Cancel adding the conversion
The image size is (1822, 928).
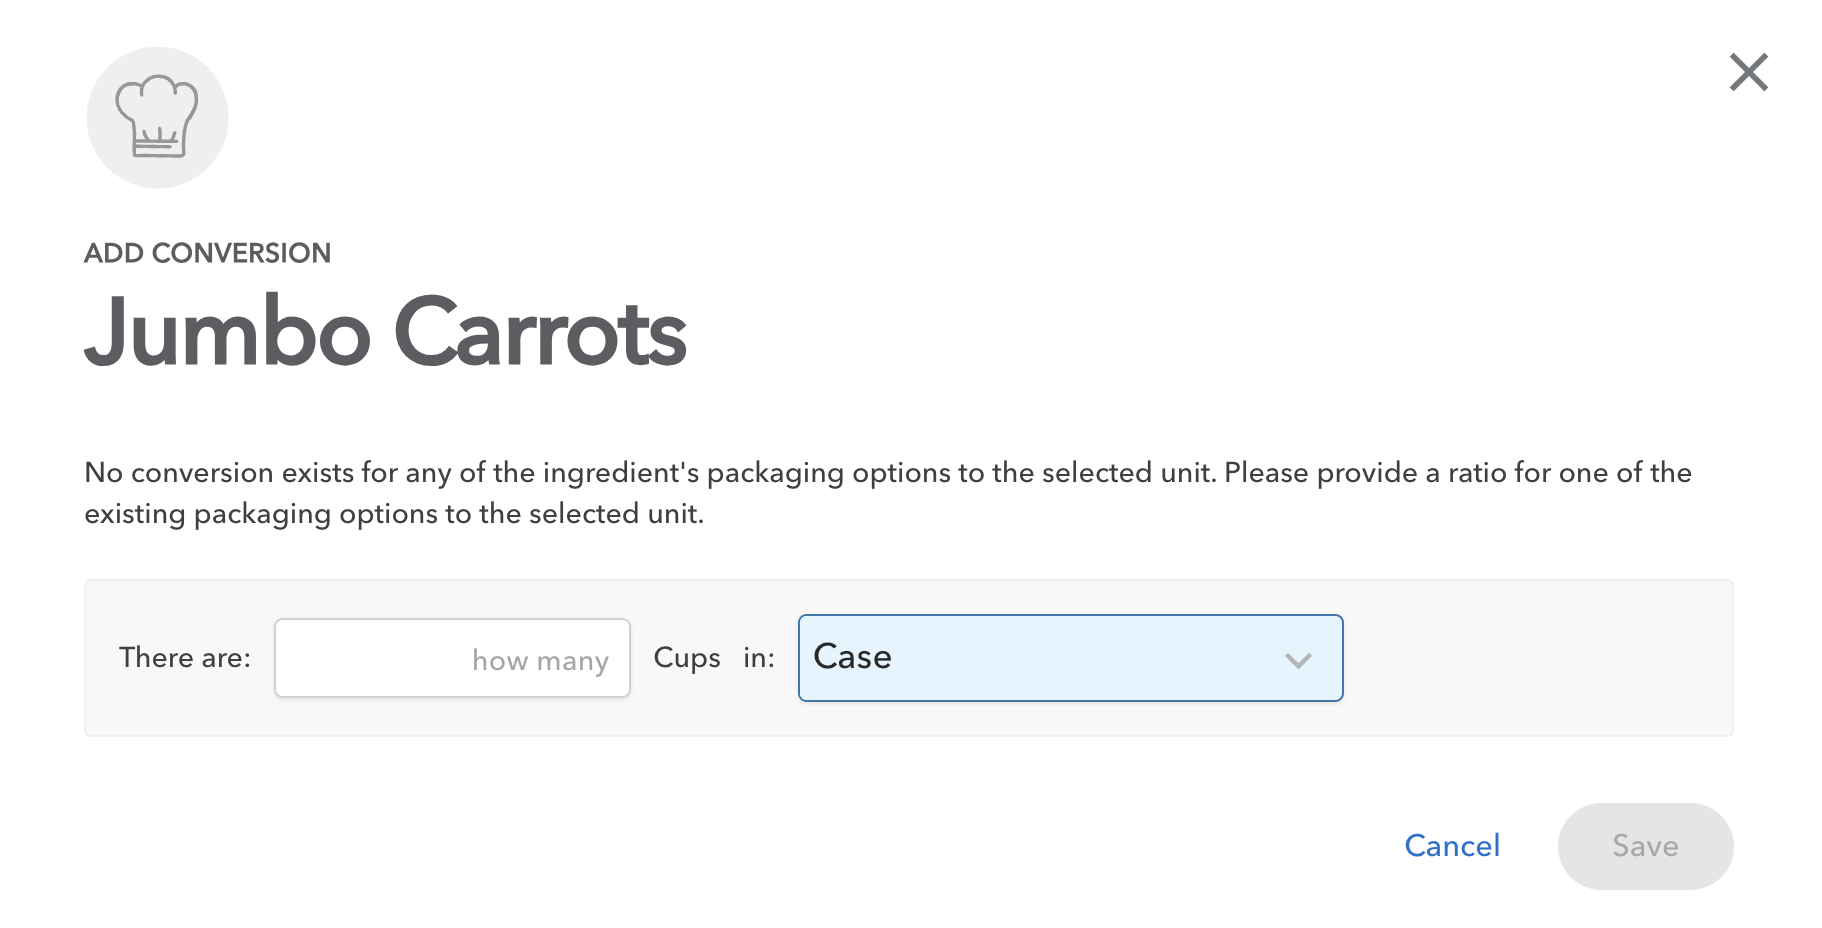pos(1451,846)
